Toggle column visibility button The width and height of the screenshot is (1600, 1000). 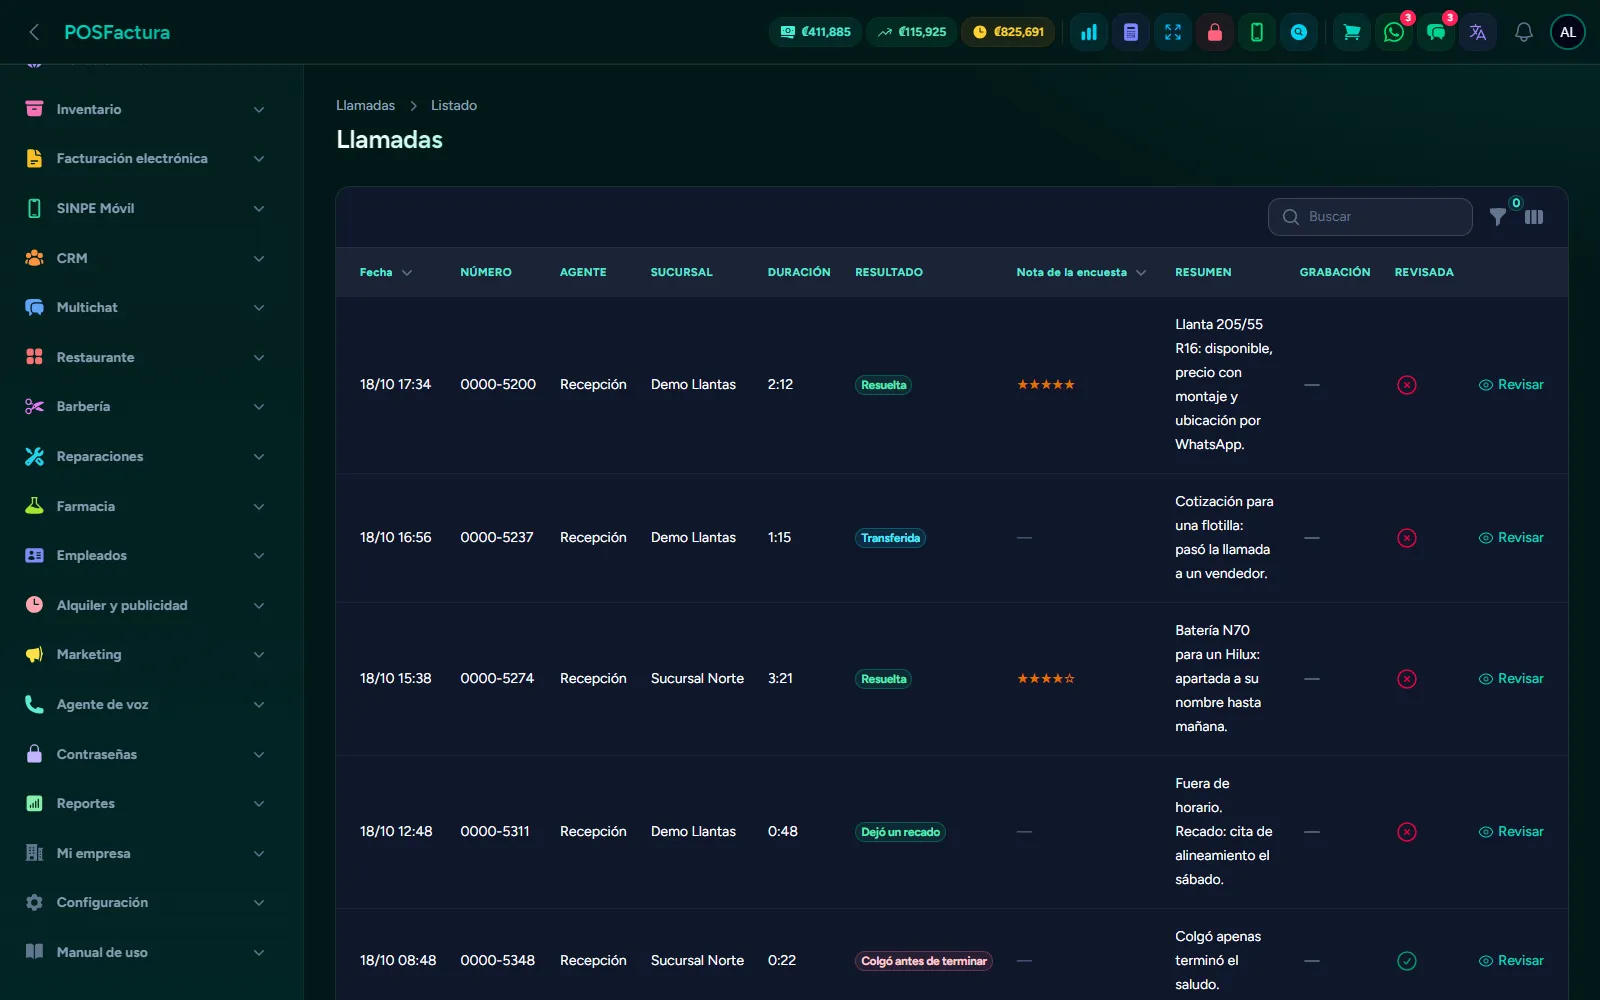[x=1534, y=217]
